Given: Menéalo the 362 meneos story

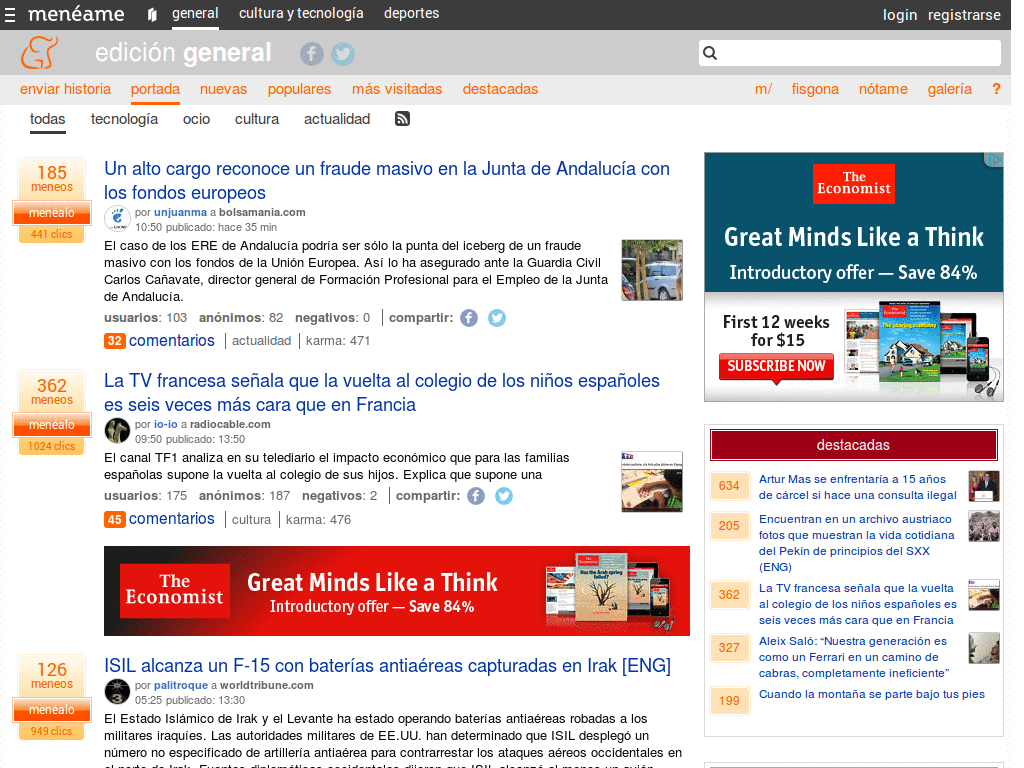Looking at the screenshot, I should pyautogui.click(x=52, y=425).
